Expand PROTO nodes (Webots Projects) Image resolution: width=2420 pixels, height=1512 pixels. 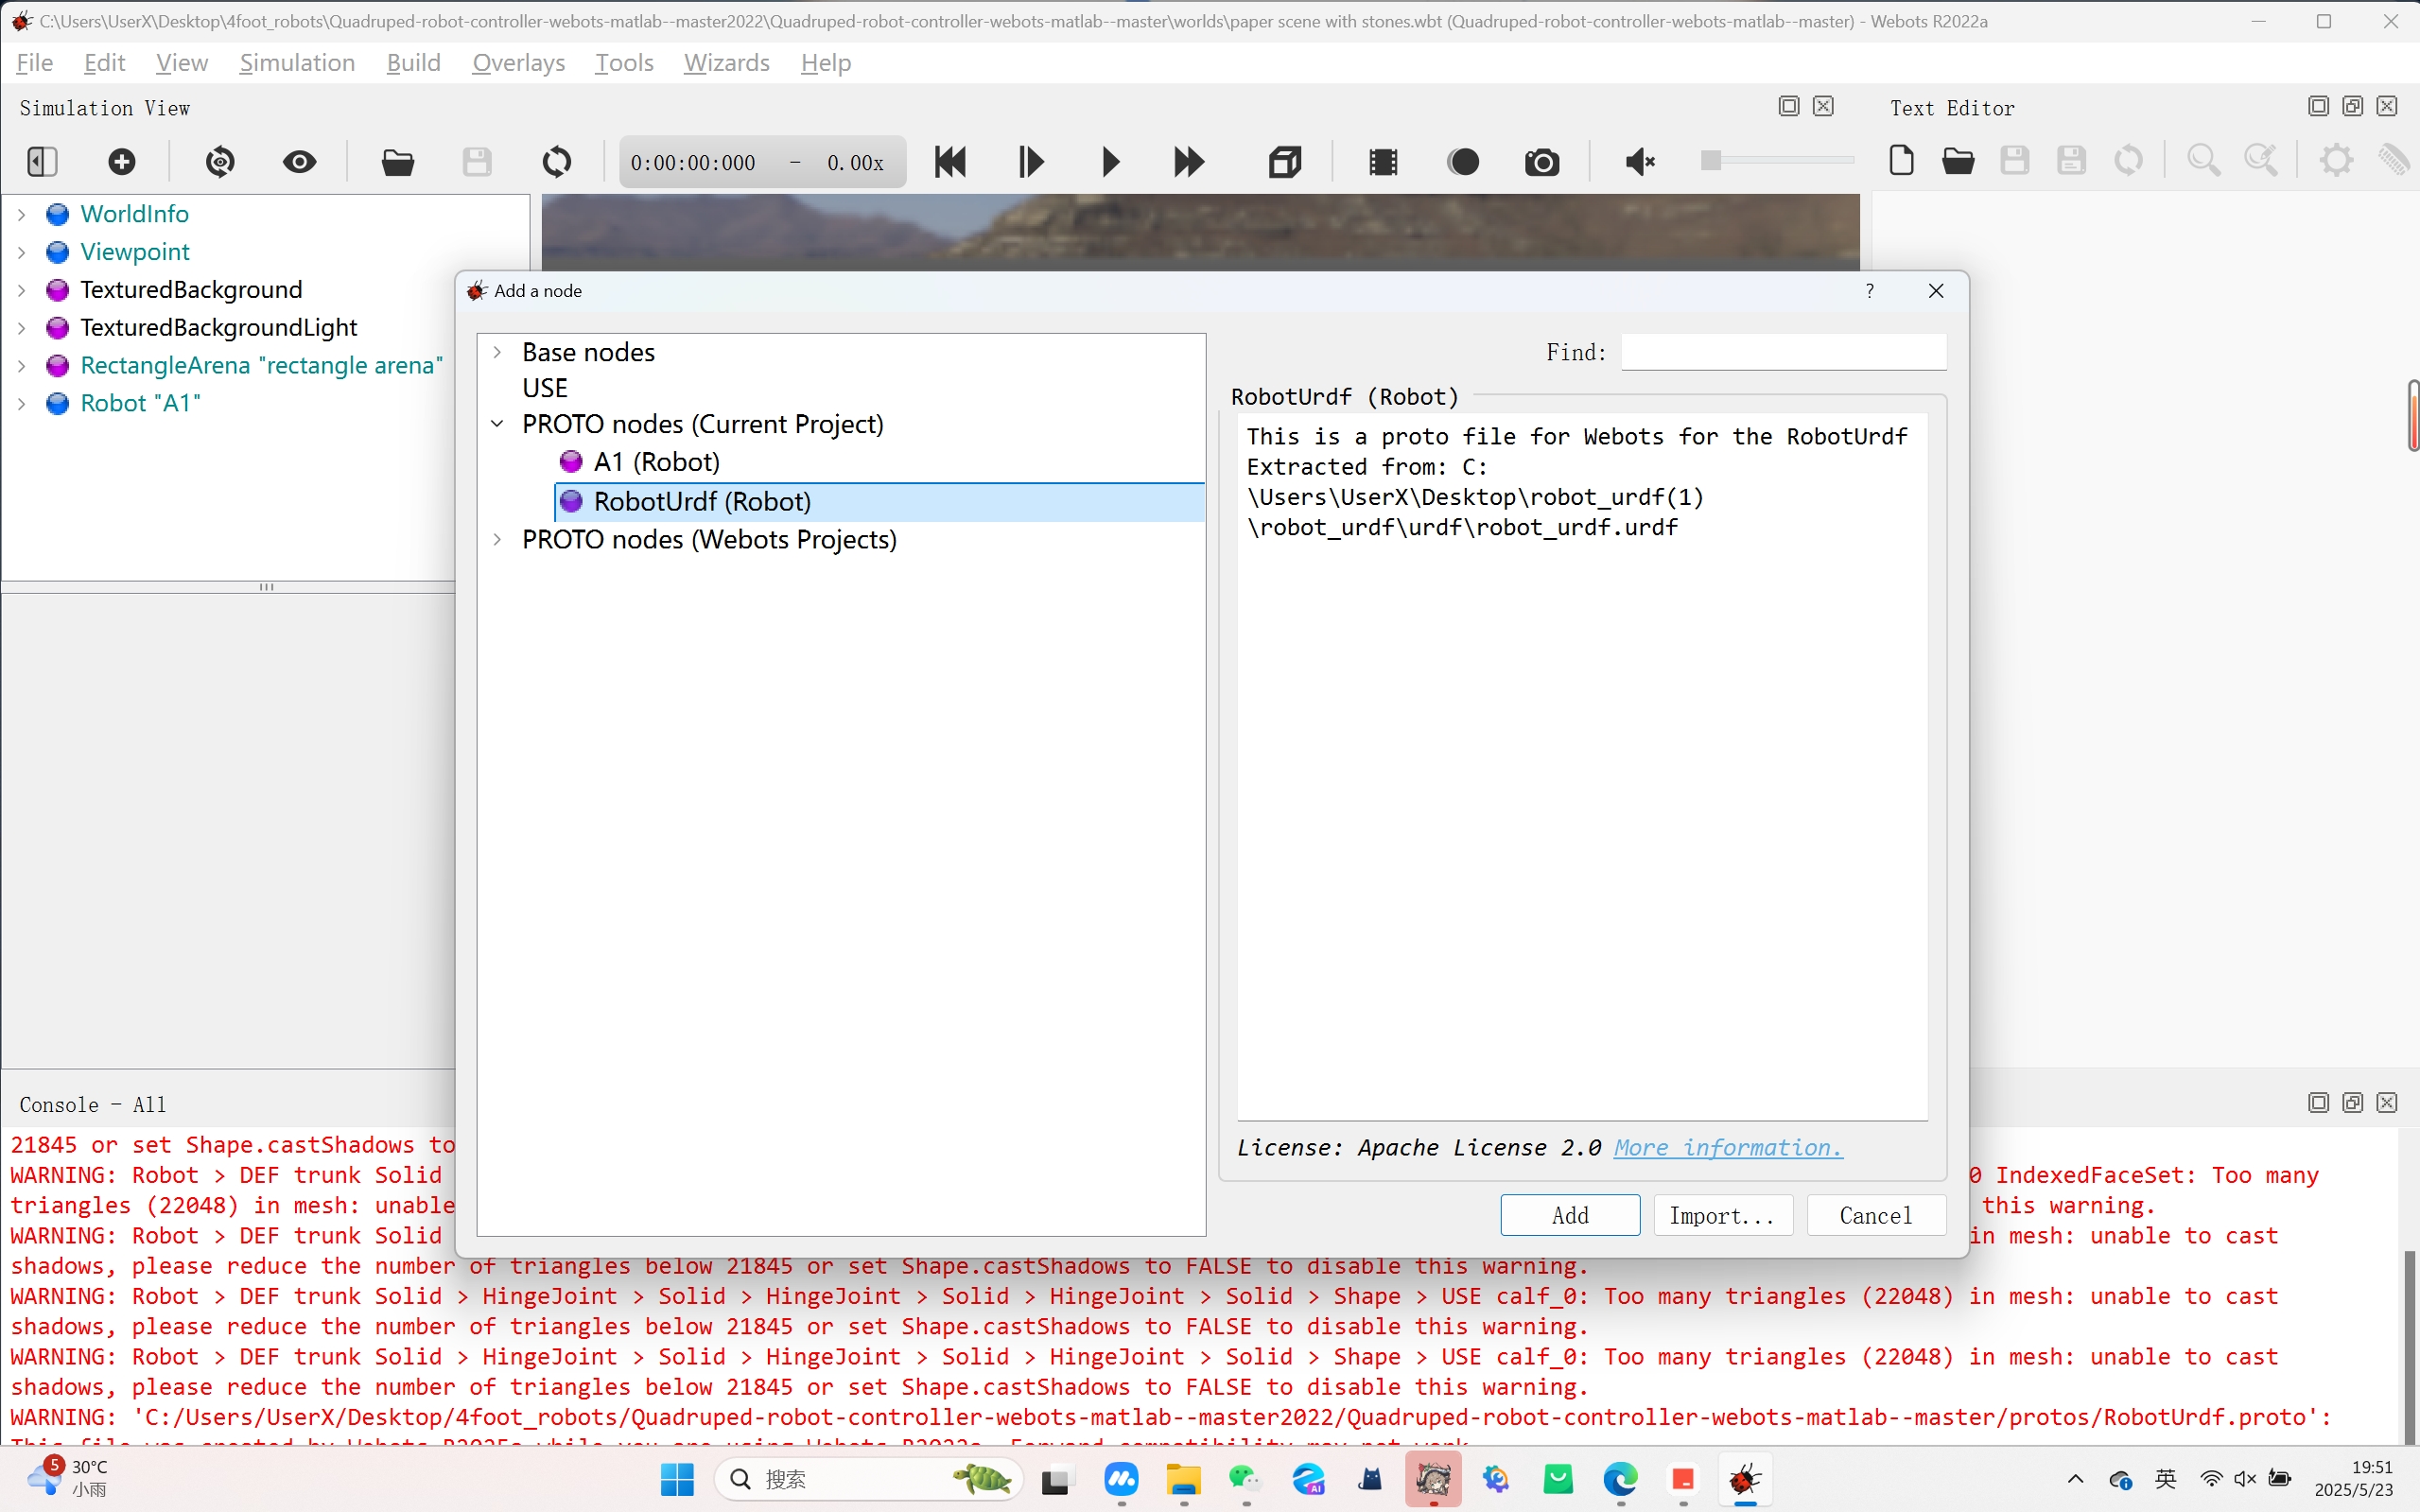click(497, 540)
